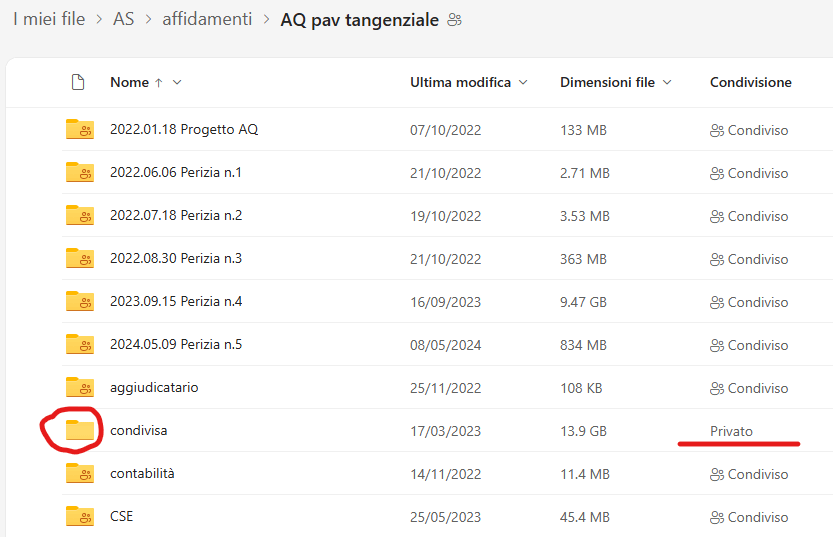This screenshot has width=833, height=537.
Task: Open the aggiudicatario folder name
Action: 154,388
